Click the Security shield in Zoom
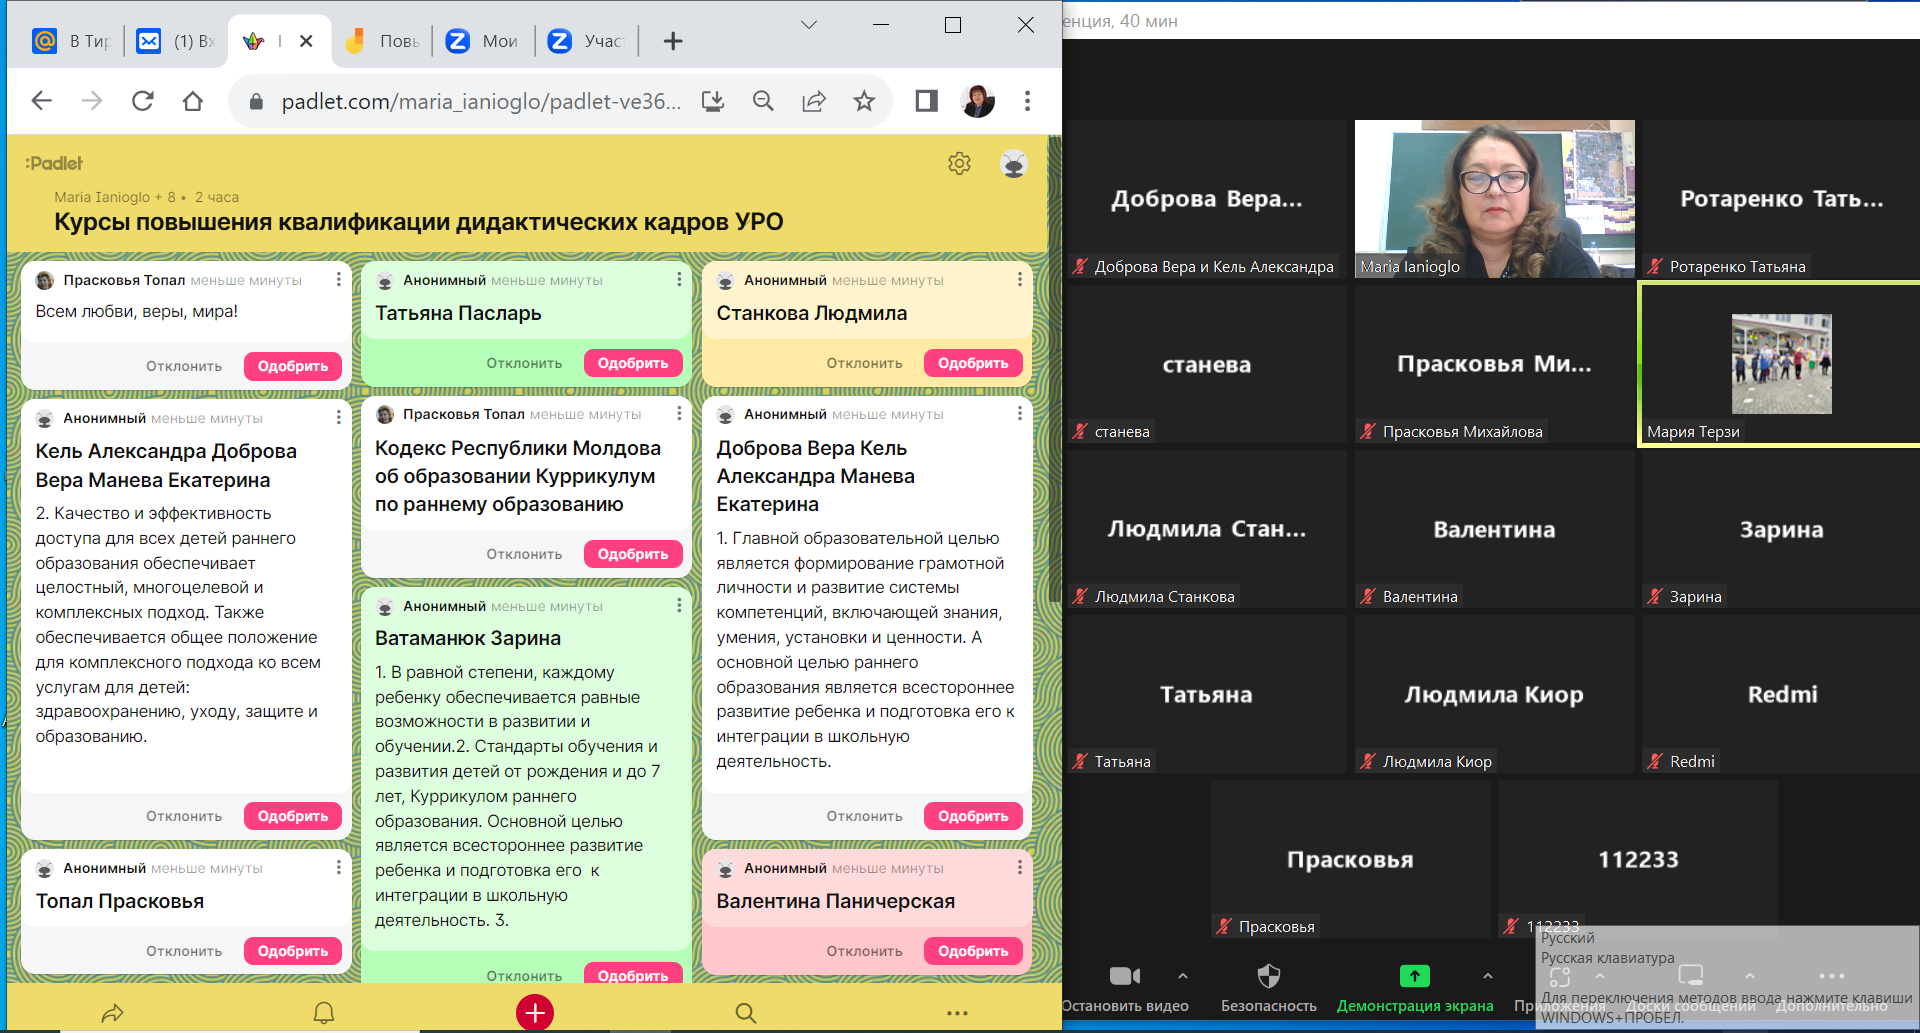The height and width of the screenshot is (1033, 1920). 1268,976
